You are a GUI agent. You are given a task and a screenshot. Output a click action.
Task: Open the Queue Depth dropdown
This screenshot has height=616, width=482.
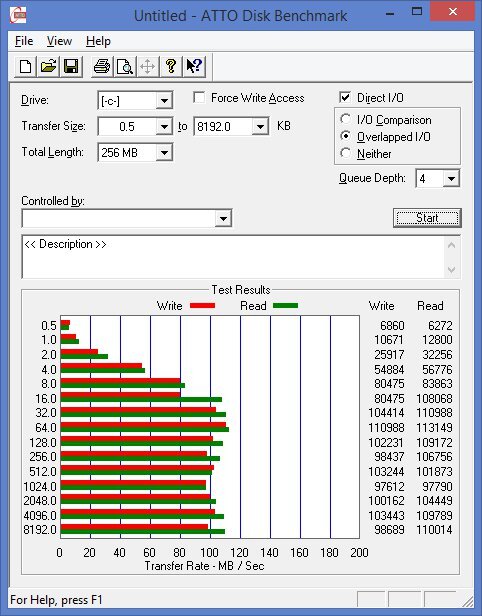click(x=451, y=179)
